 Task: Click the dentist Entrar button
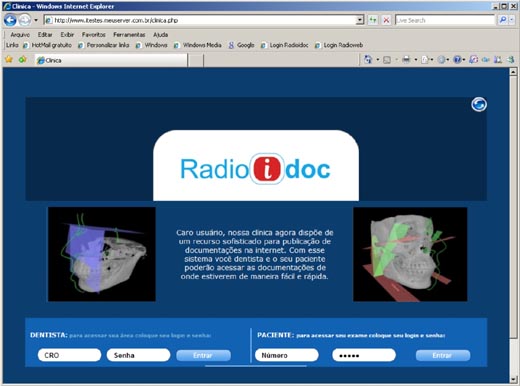[x=203, y=355]
